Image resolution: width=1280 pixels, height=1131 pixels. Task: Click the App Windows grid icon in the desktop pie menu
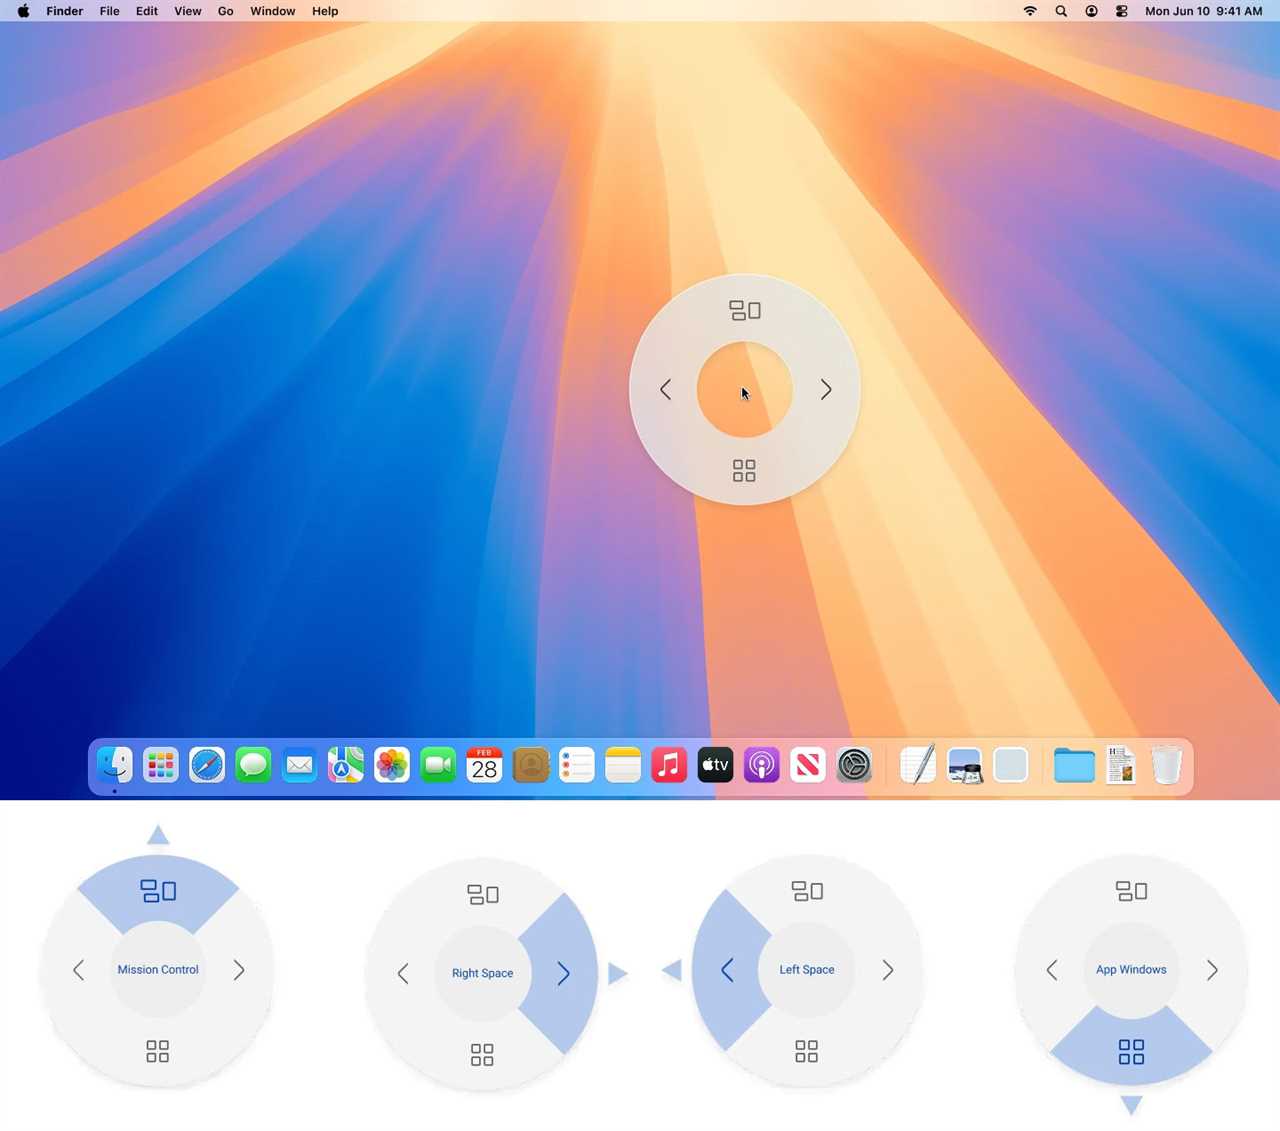point(745,471)
